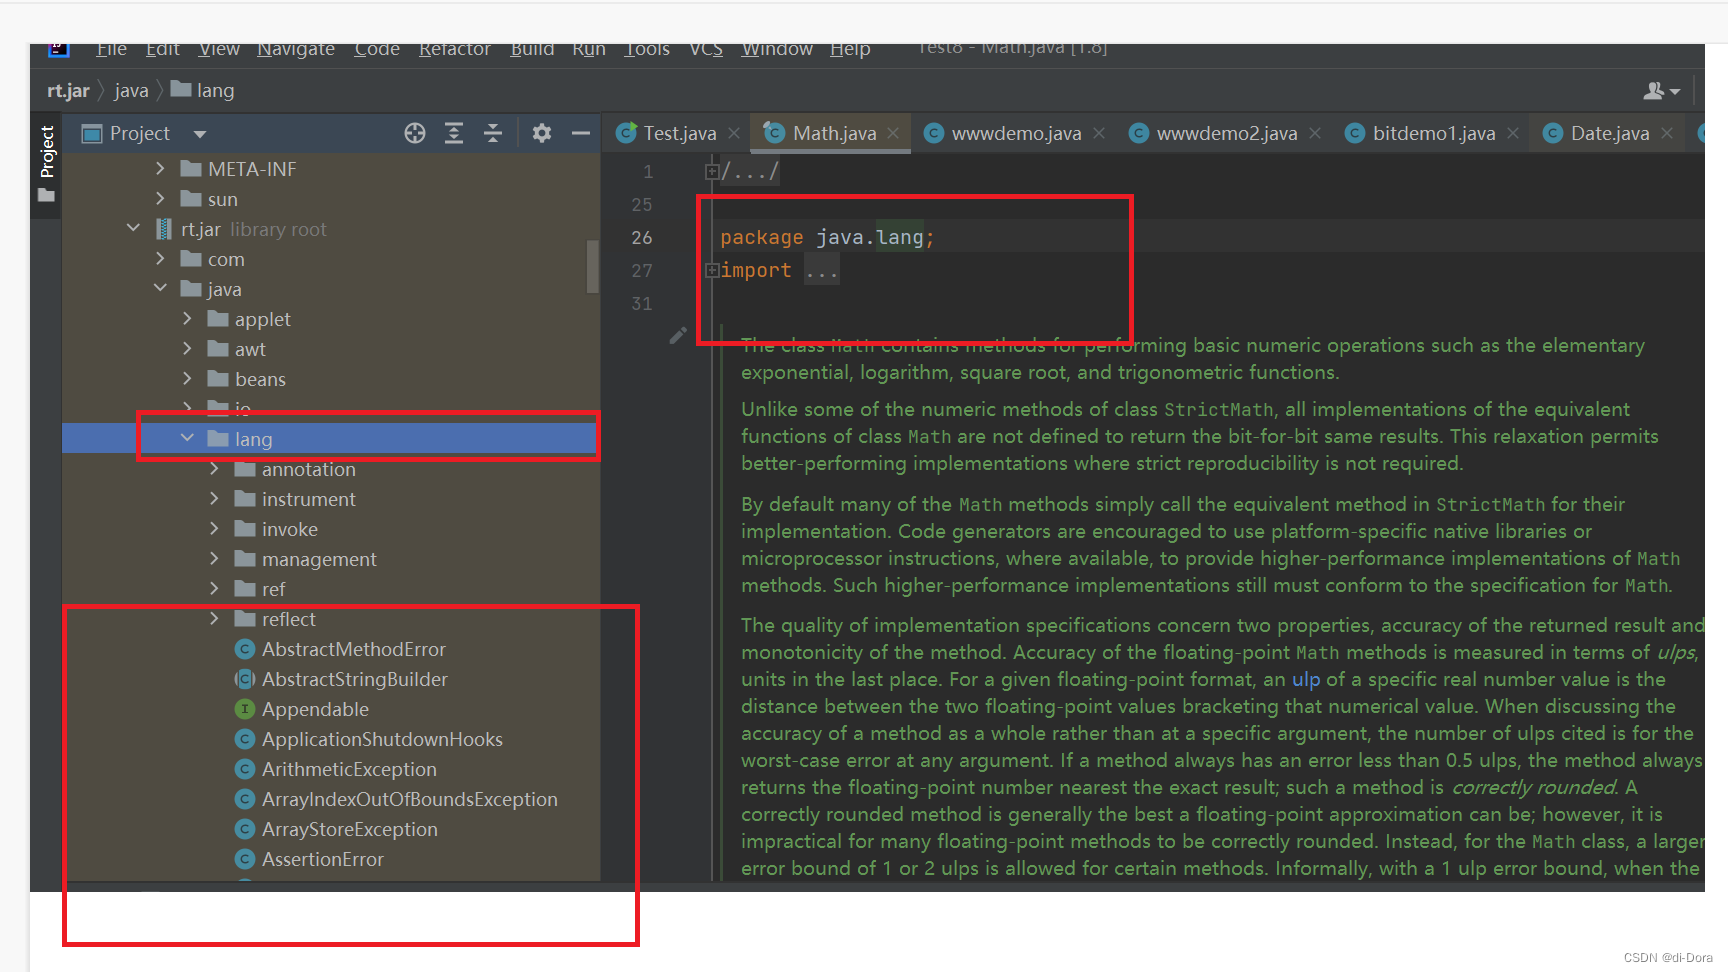Expand the beans package
This screenshot has height=972, width=1728.
point(187,379)
